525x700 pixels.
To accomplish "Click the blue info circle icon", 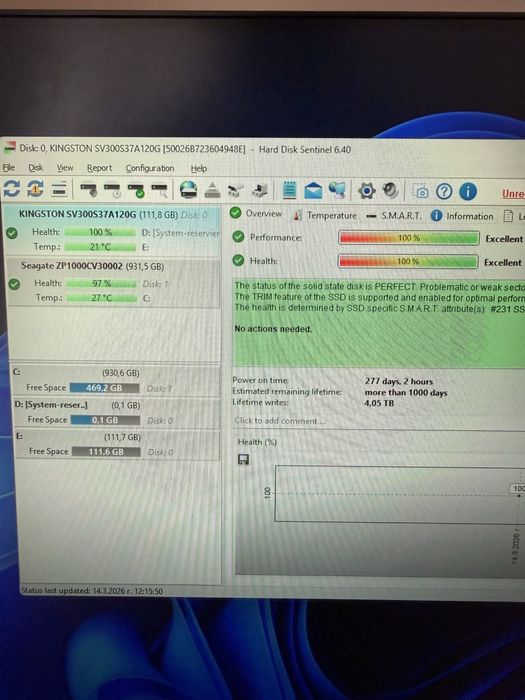I will (x=468, y=192).
